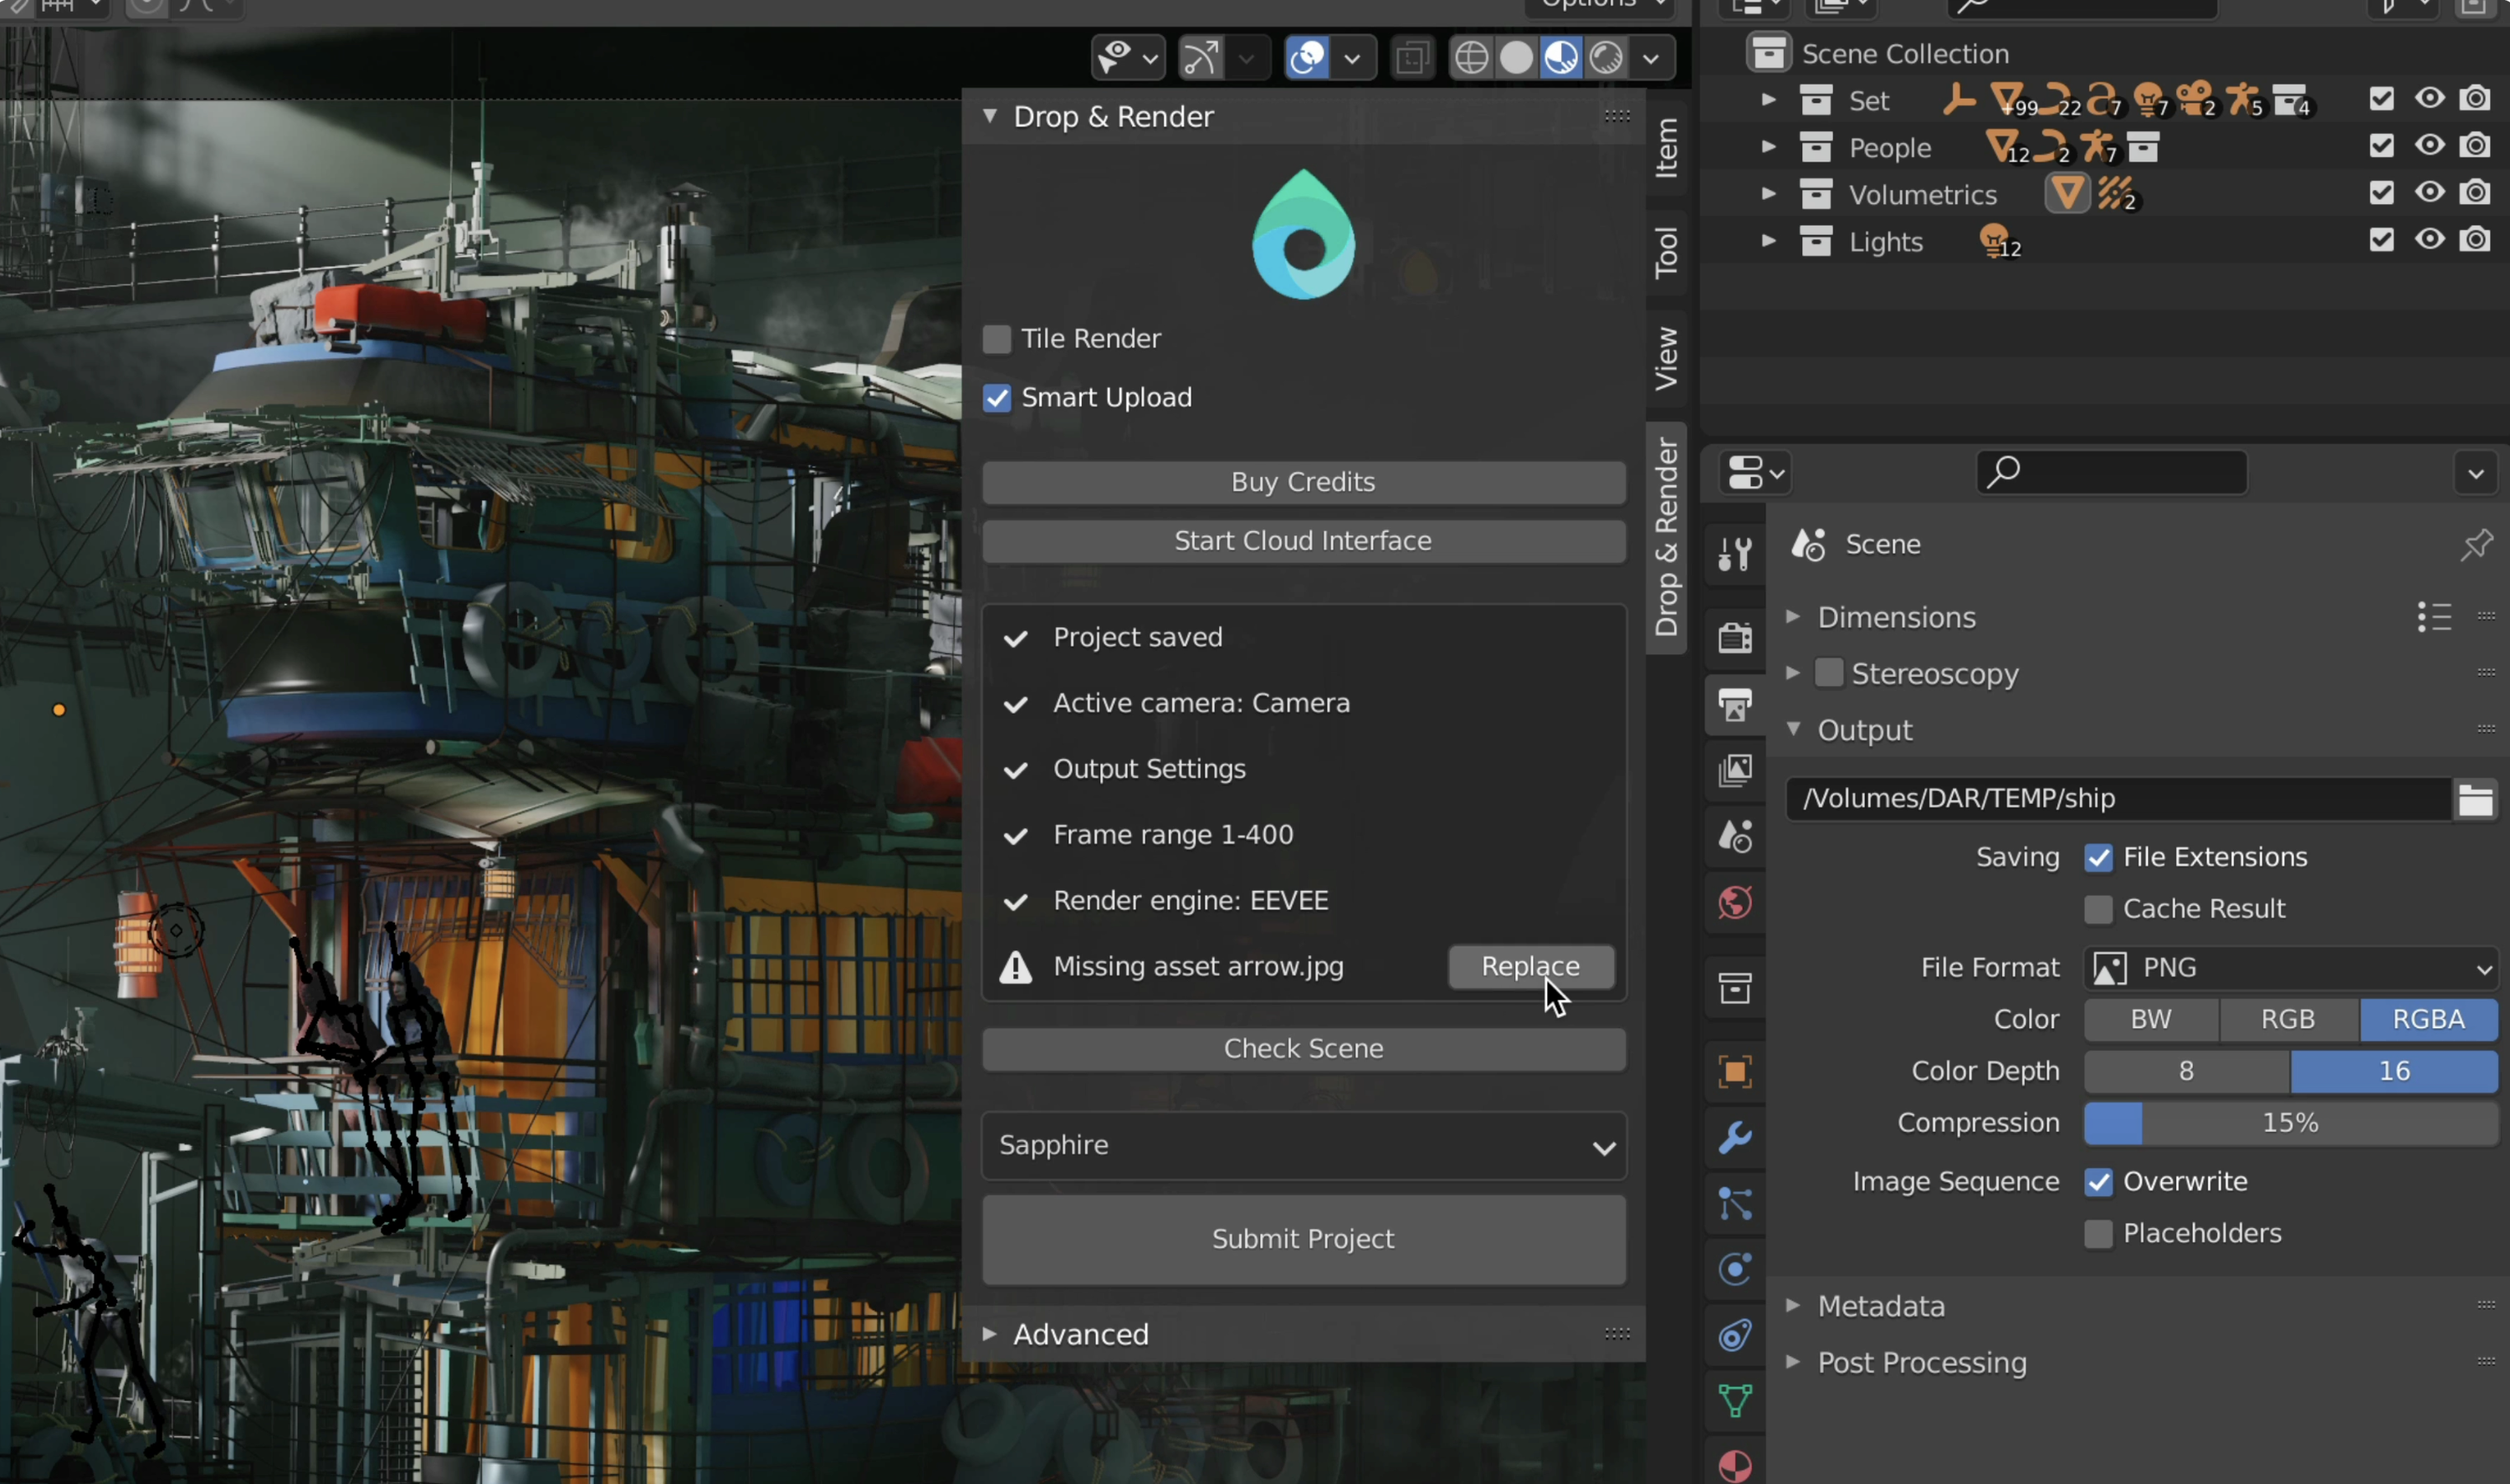This screenshot has height=1484, width=2510.
Task: Expand the People collection in outliner
Action: click(x=1768, y=147)
